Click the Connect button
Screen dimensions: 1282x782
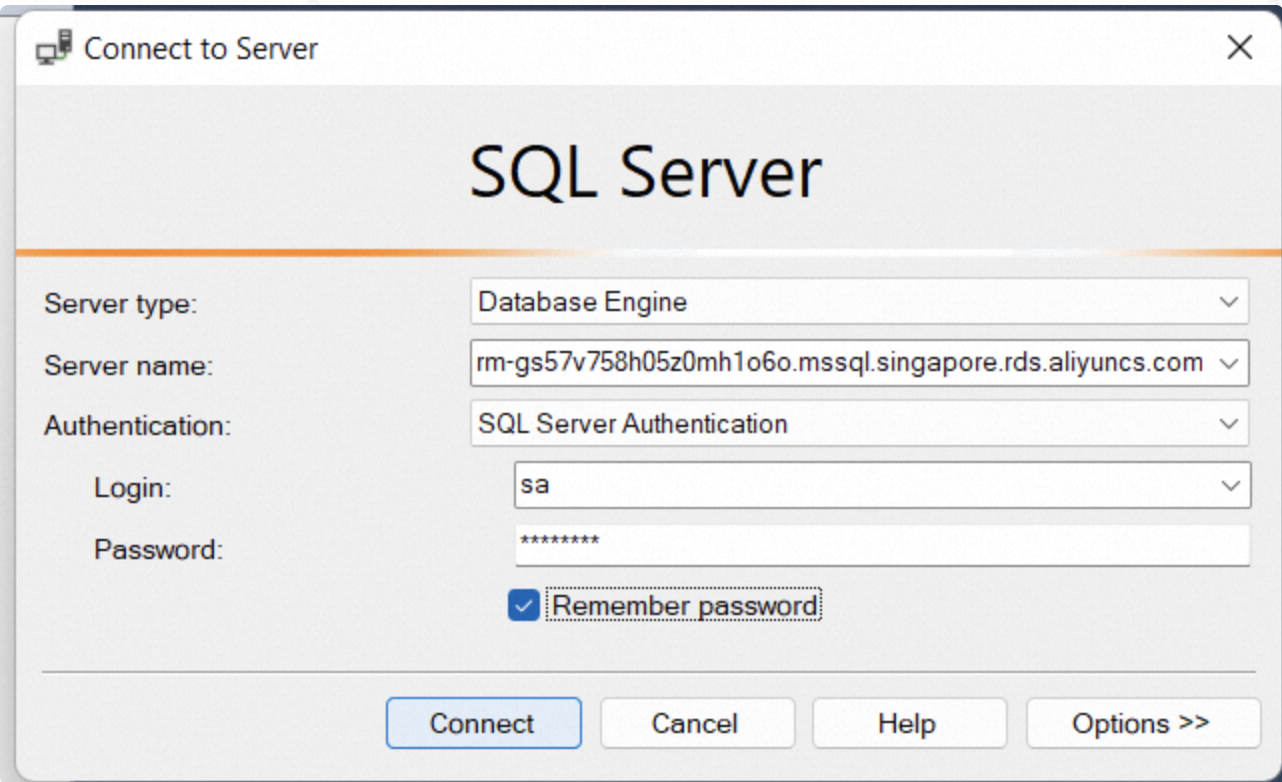tap(483, 723)
